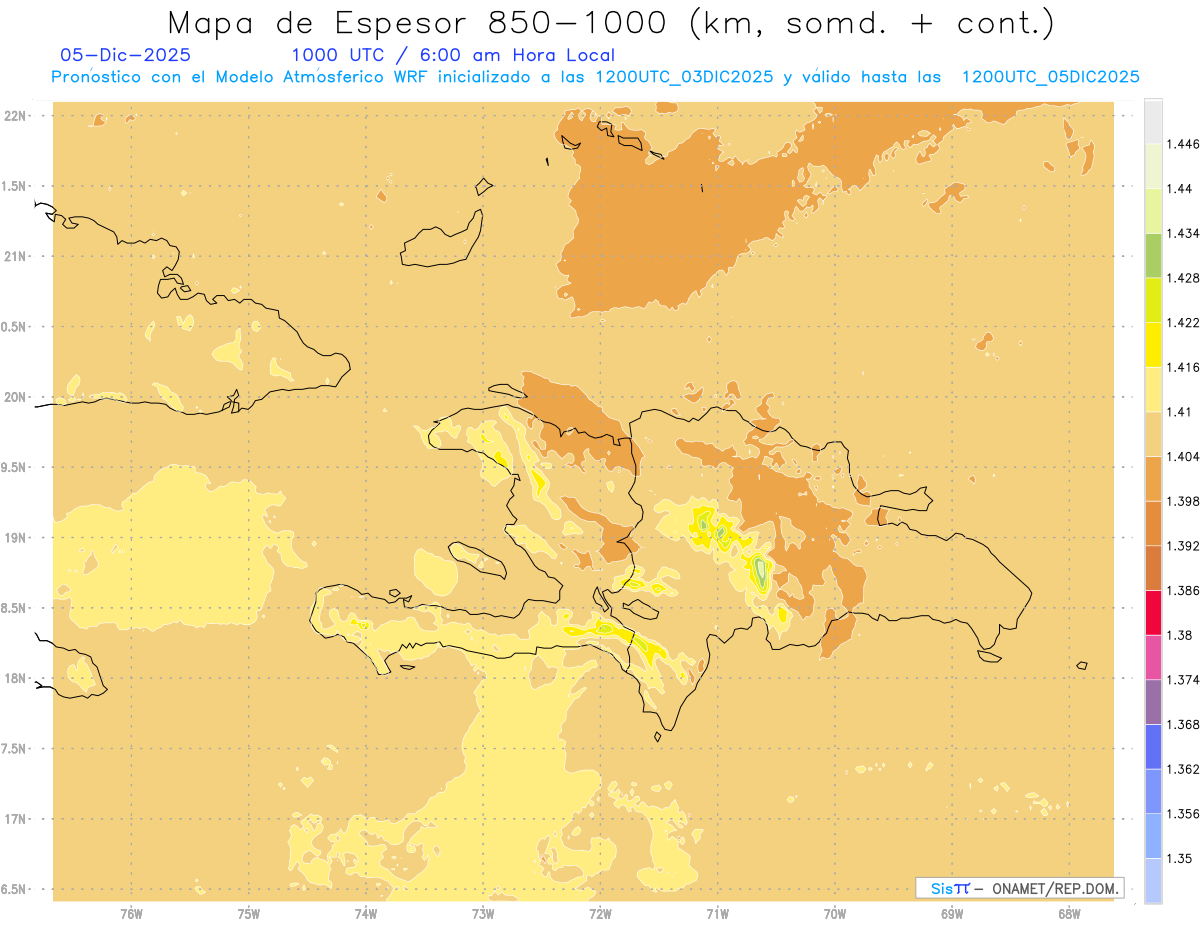This screenshot has height=927, width=1200.
Task: Click the '76W' longitude label
Action: [132, 914]
